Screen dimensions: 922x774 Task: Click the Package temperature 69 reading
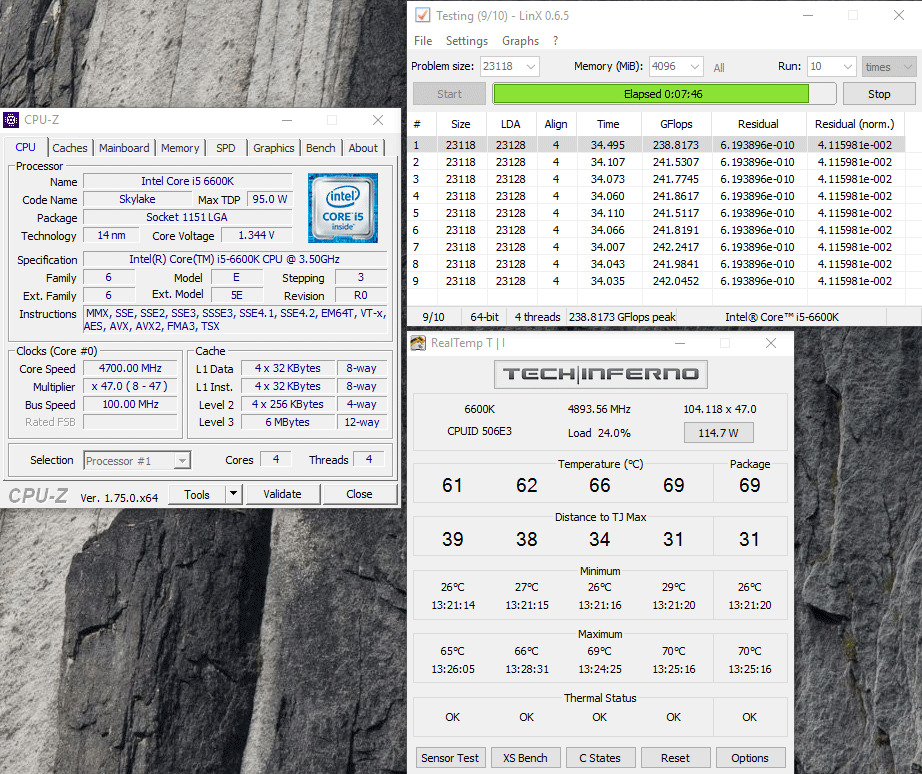[x=750, y=485]
